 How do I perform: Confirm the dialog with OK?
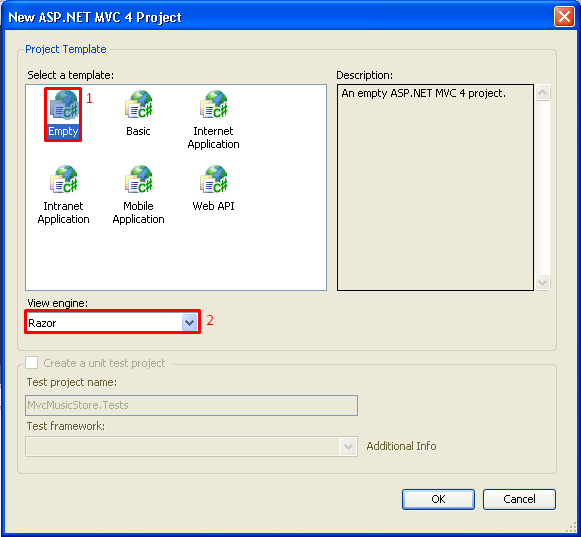tap(438, 499)
